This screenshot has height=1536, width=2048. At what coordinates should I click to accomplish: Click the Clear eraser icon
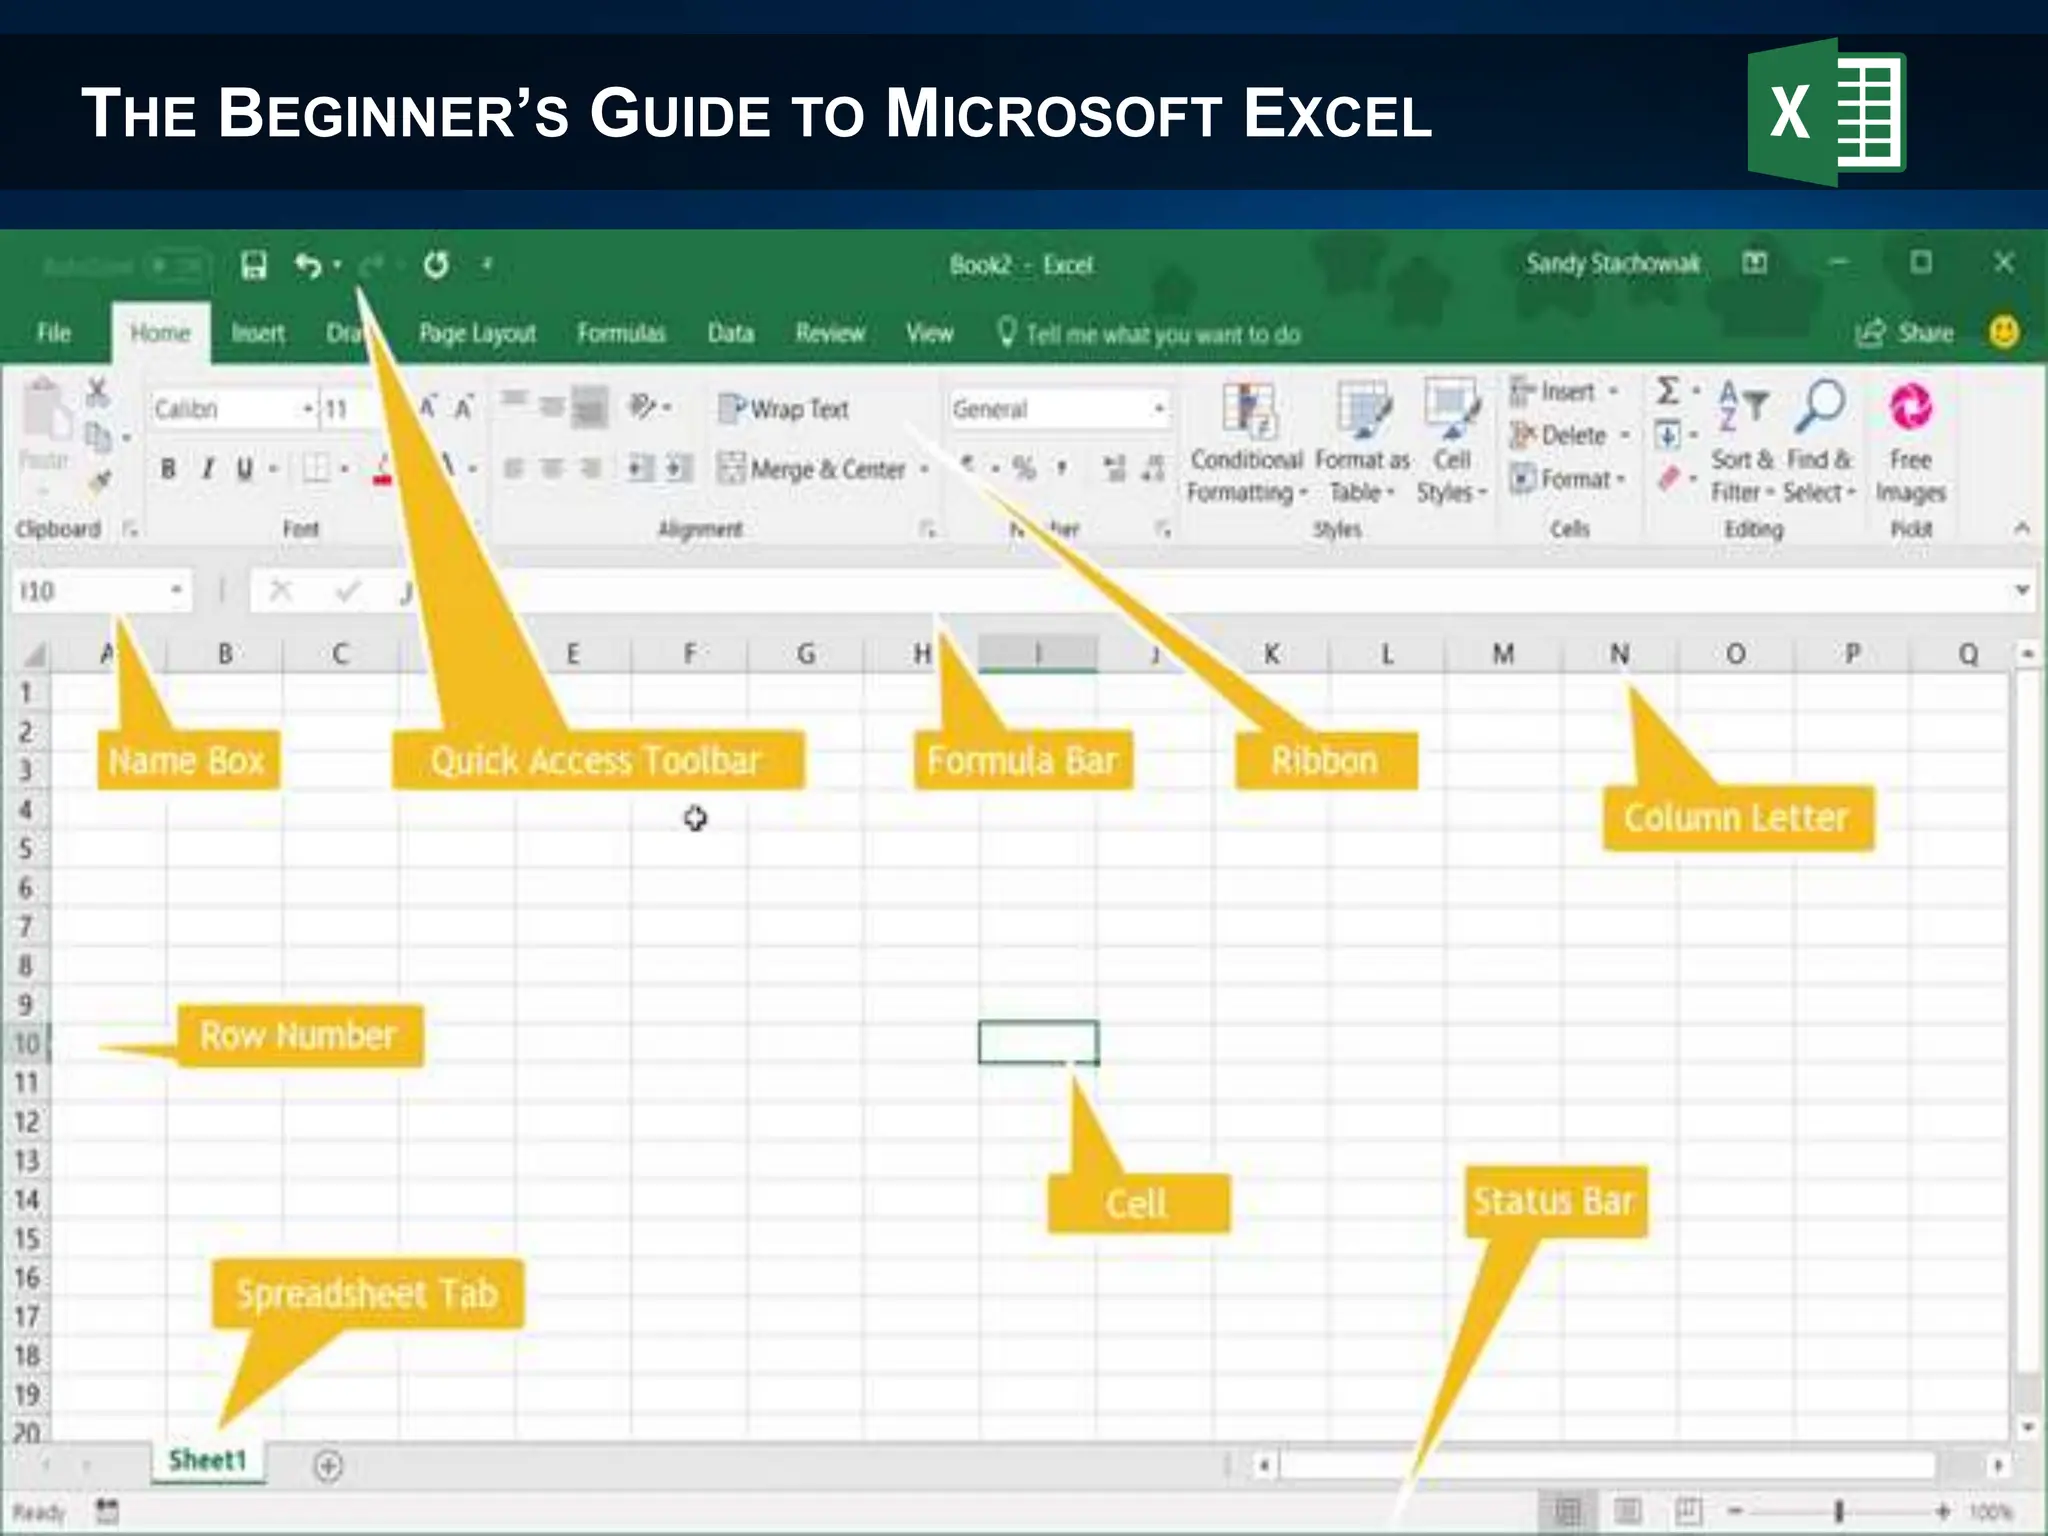click(1667, 479)
